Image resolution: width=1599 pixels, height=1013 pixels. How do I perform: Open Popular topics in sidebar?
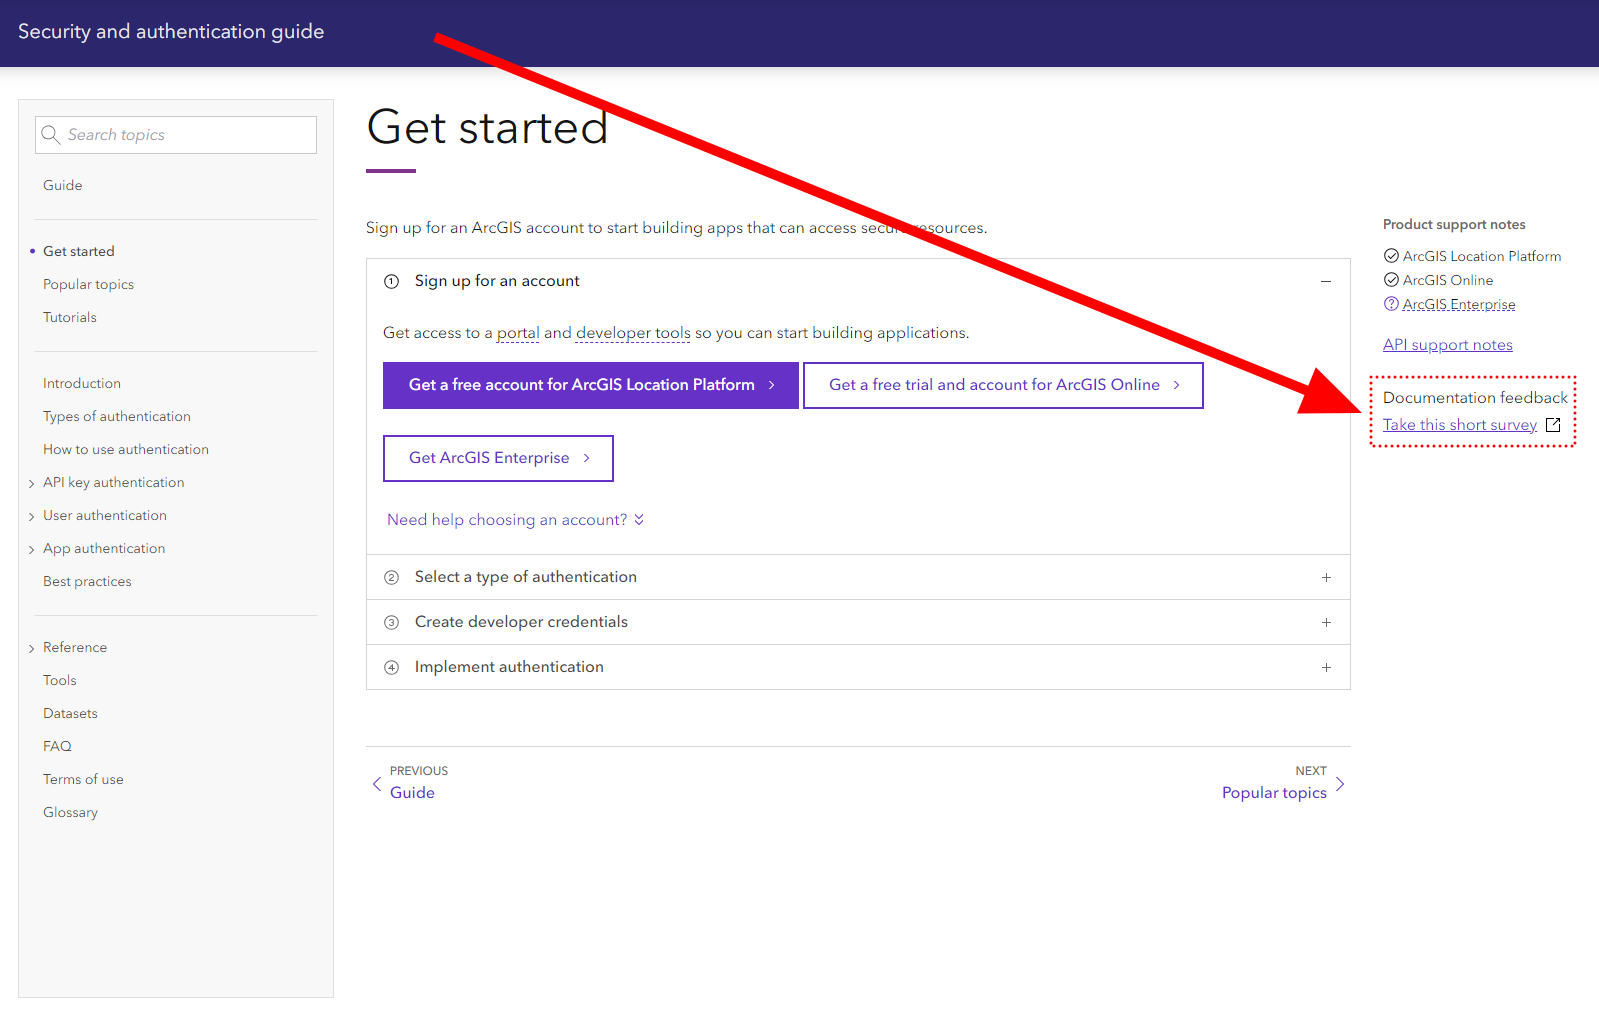[88, 284]
